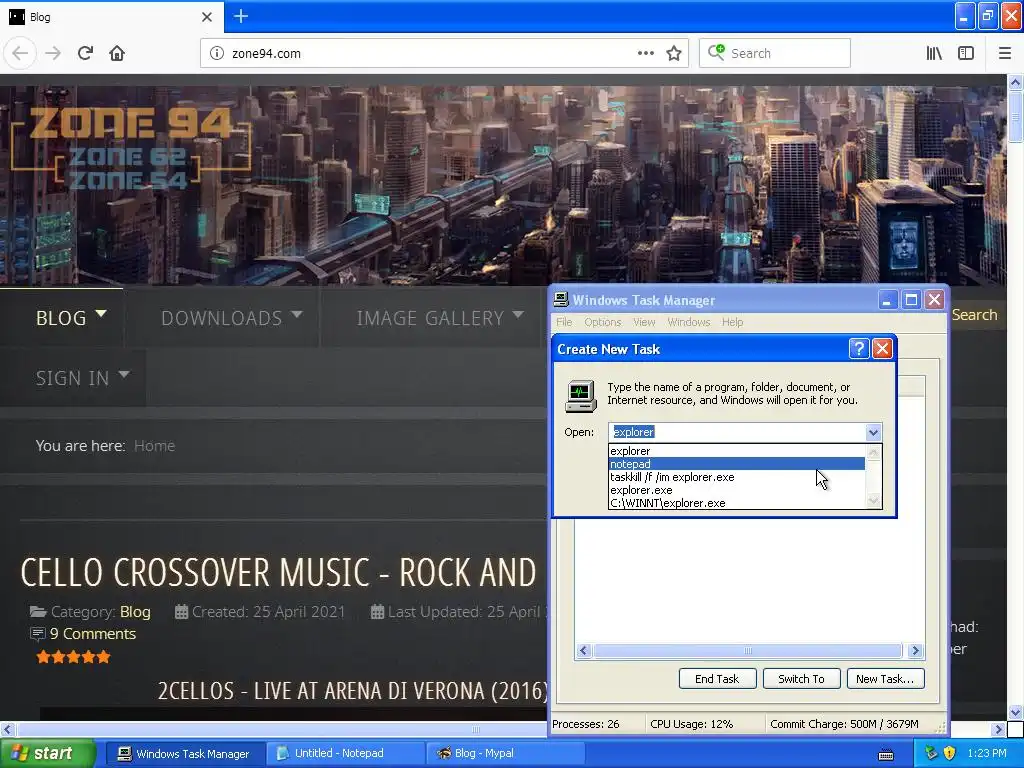Open the browser library icon
This screenshot has width=1024, height=768.
[x=934, y=54]
